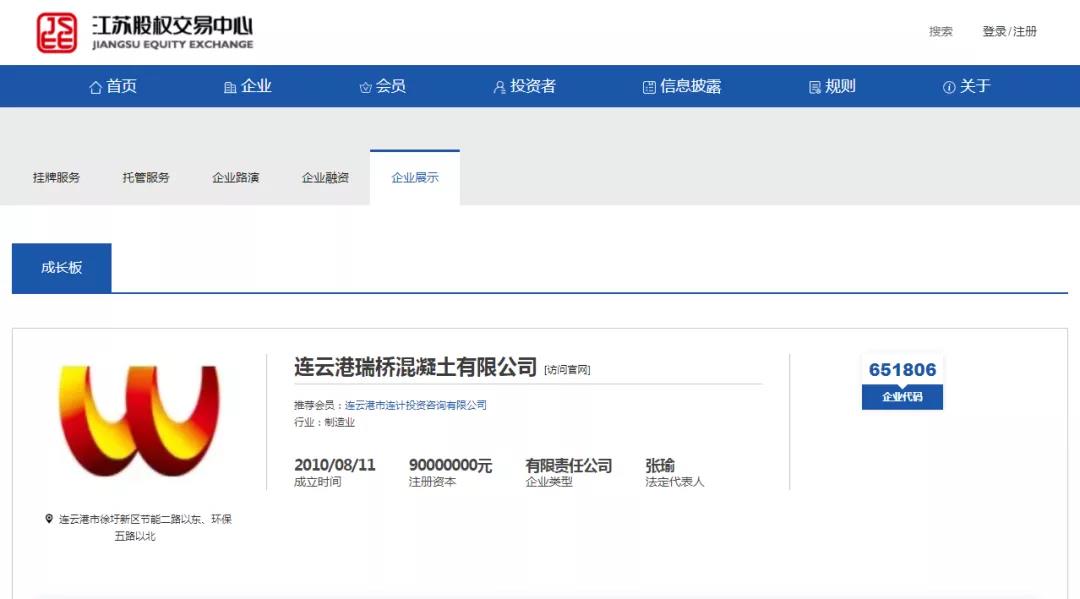Visit the company's 访问官网 link
The width and height of the screenshot is (1080, 599).
[x=567, y=370]
